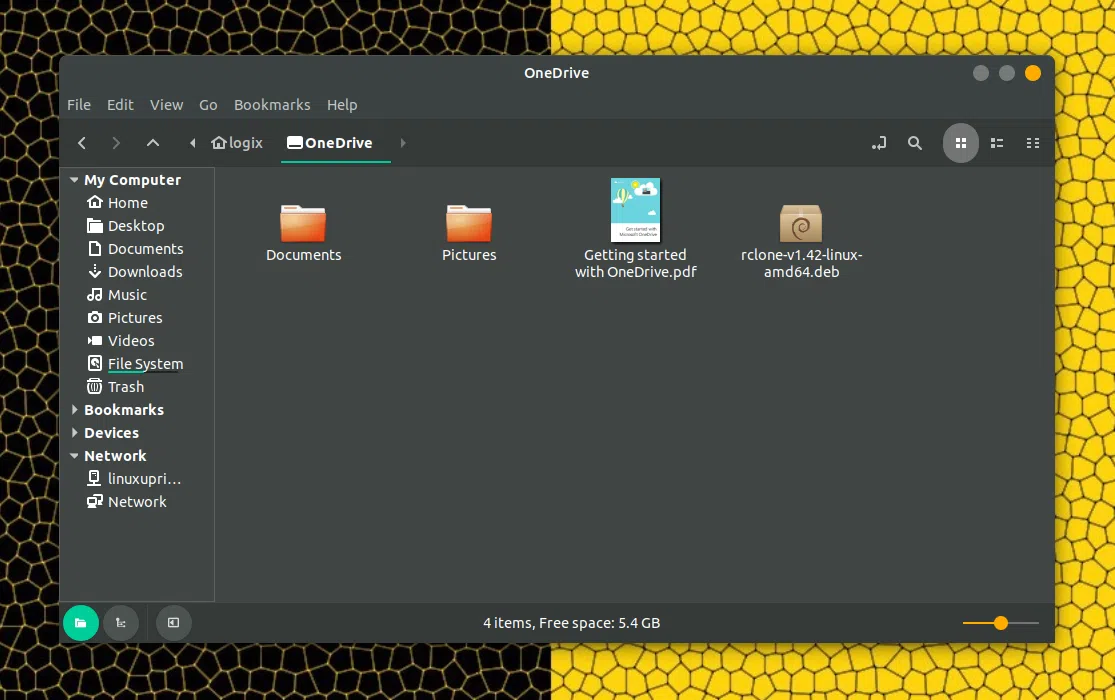This screenshot has height=700, width=1115.
Task: Click the status bar item count text
Action: click(x=572, y=623)
